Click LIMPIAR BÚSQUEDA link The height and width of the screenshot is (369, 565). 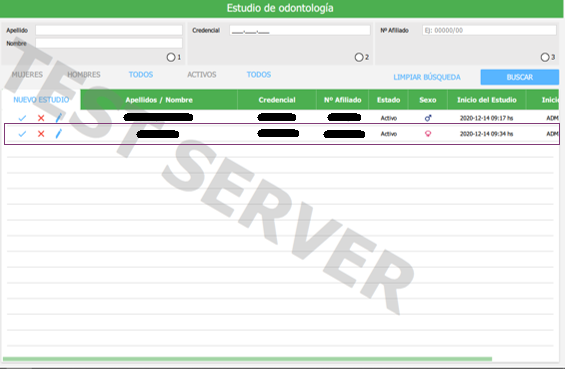427,77
